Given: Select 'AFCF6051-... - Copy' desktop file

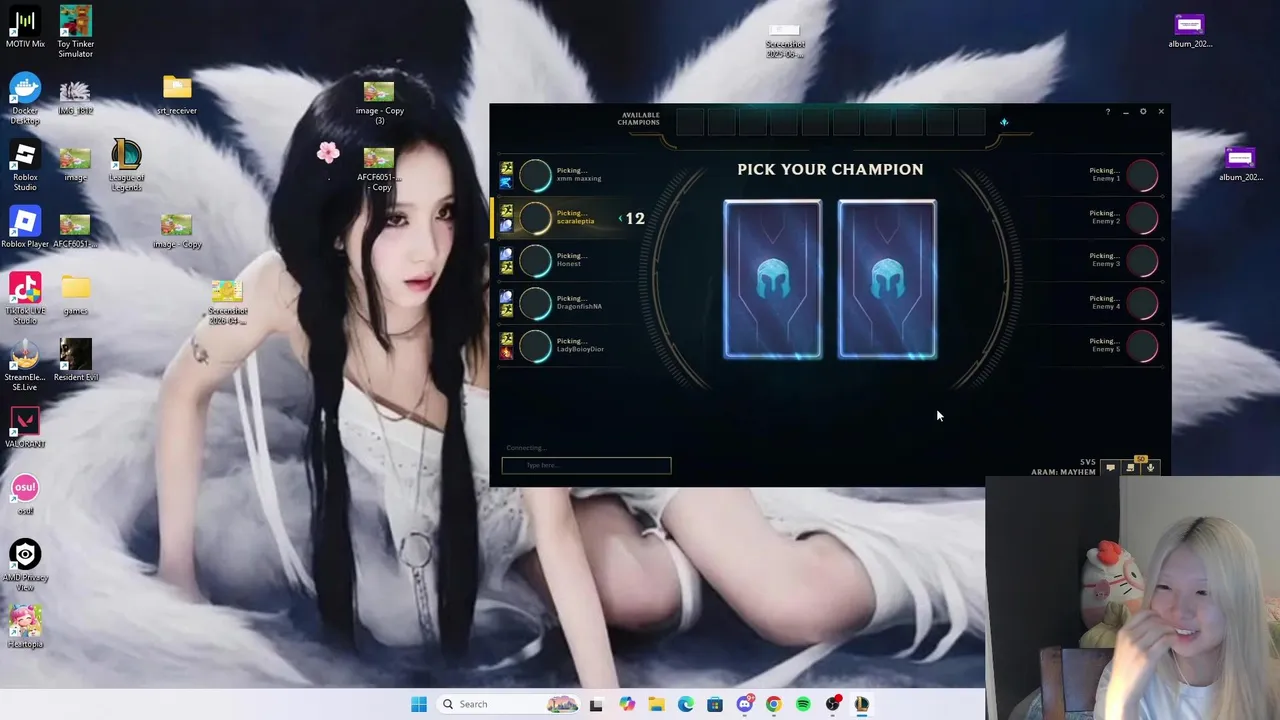Looking at the screenshot, I should (x=379, y=170).
